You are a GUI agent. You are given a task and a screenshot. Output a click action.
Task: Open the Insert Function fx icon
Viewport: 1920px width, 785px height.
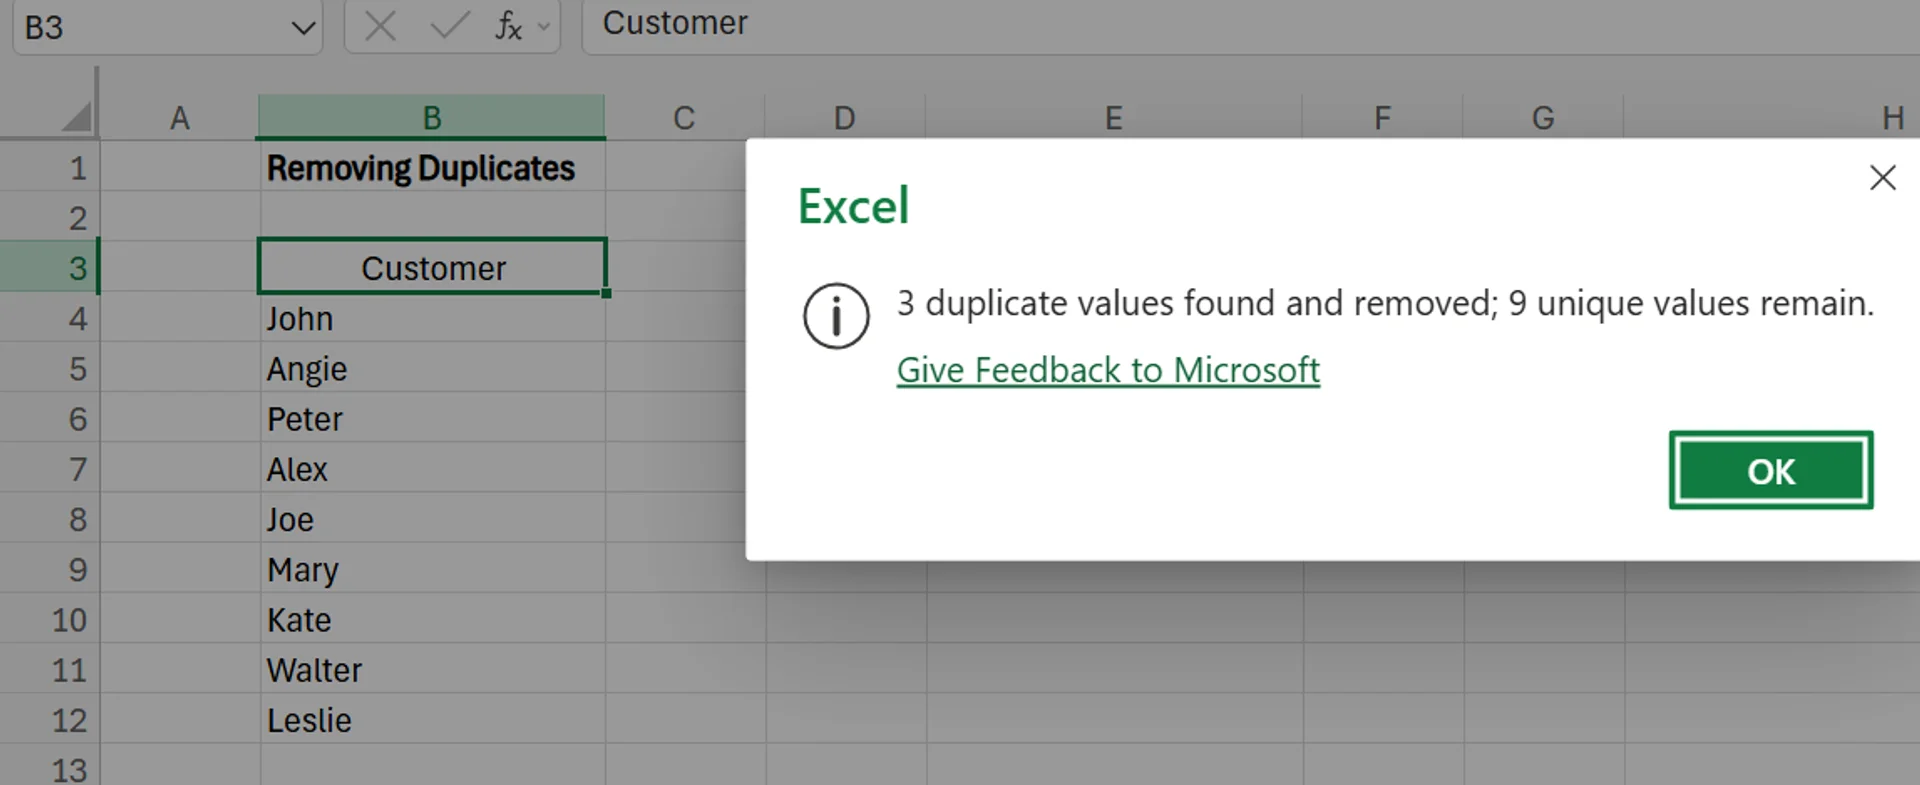click(x=508, y=26)
